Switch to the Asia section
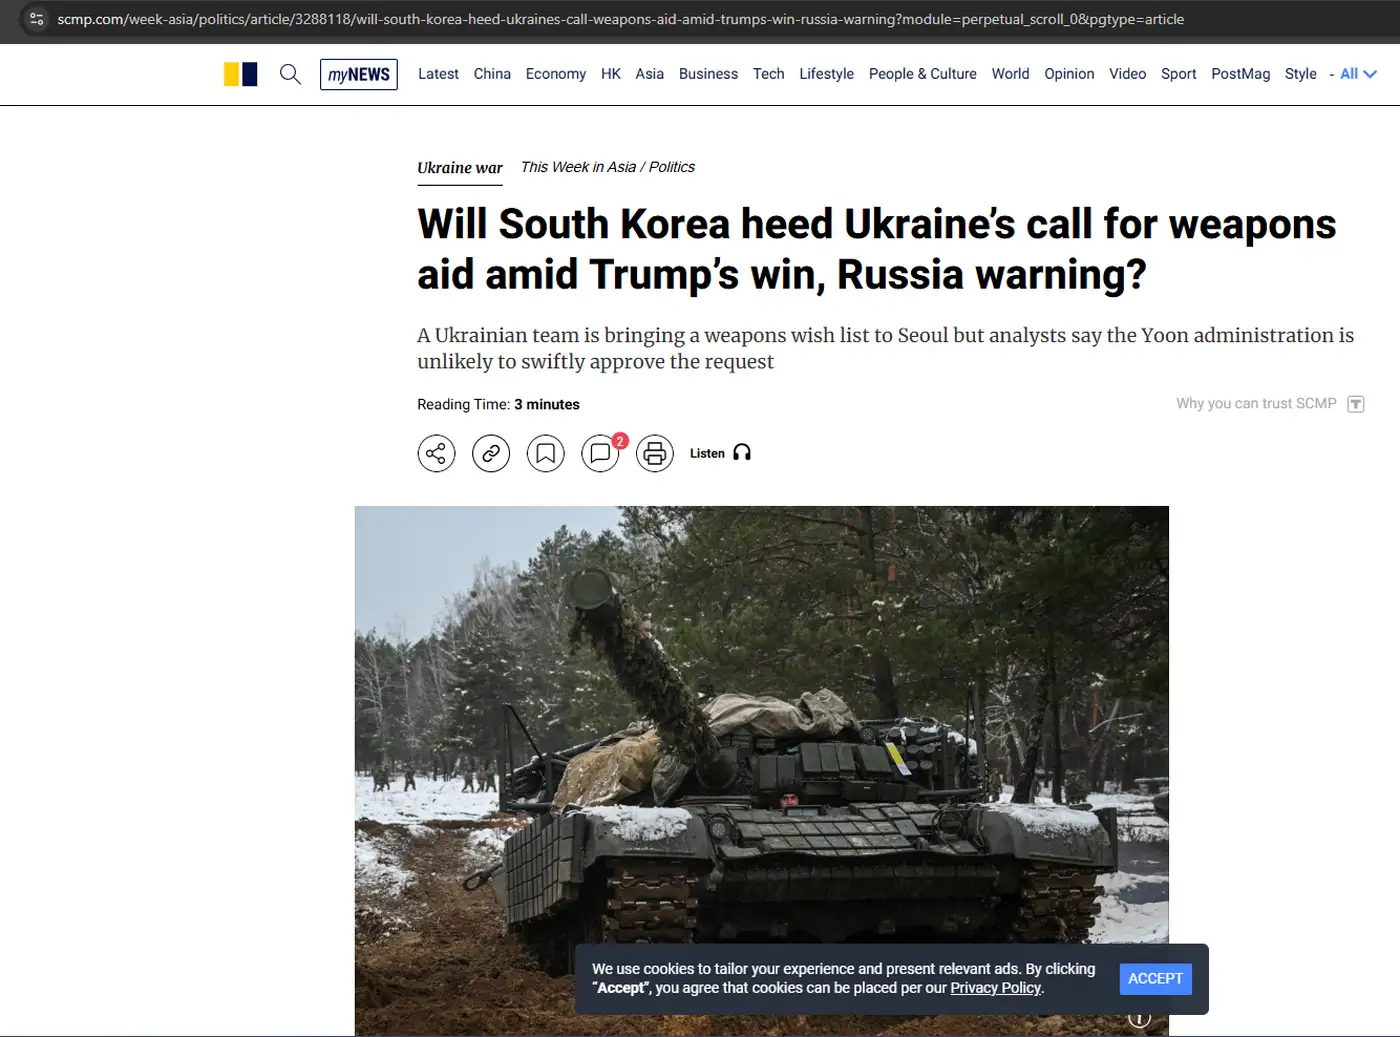This screenshot has height=1037, width=1400. (x=649, y=73)
